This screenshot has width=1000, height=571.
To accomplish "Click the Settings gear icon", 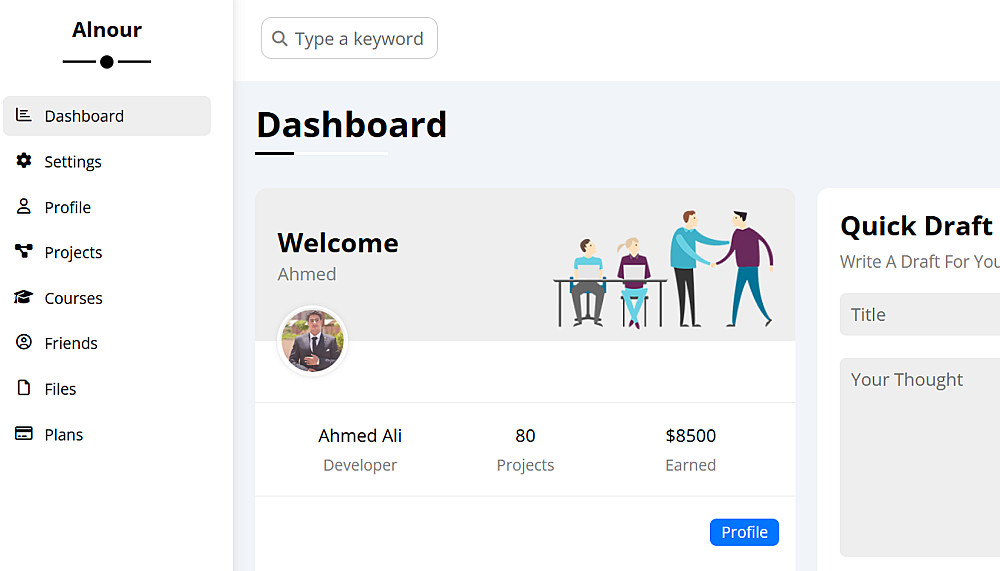I will click(24, 161).
